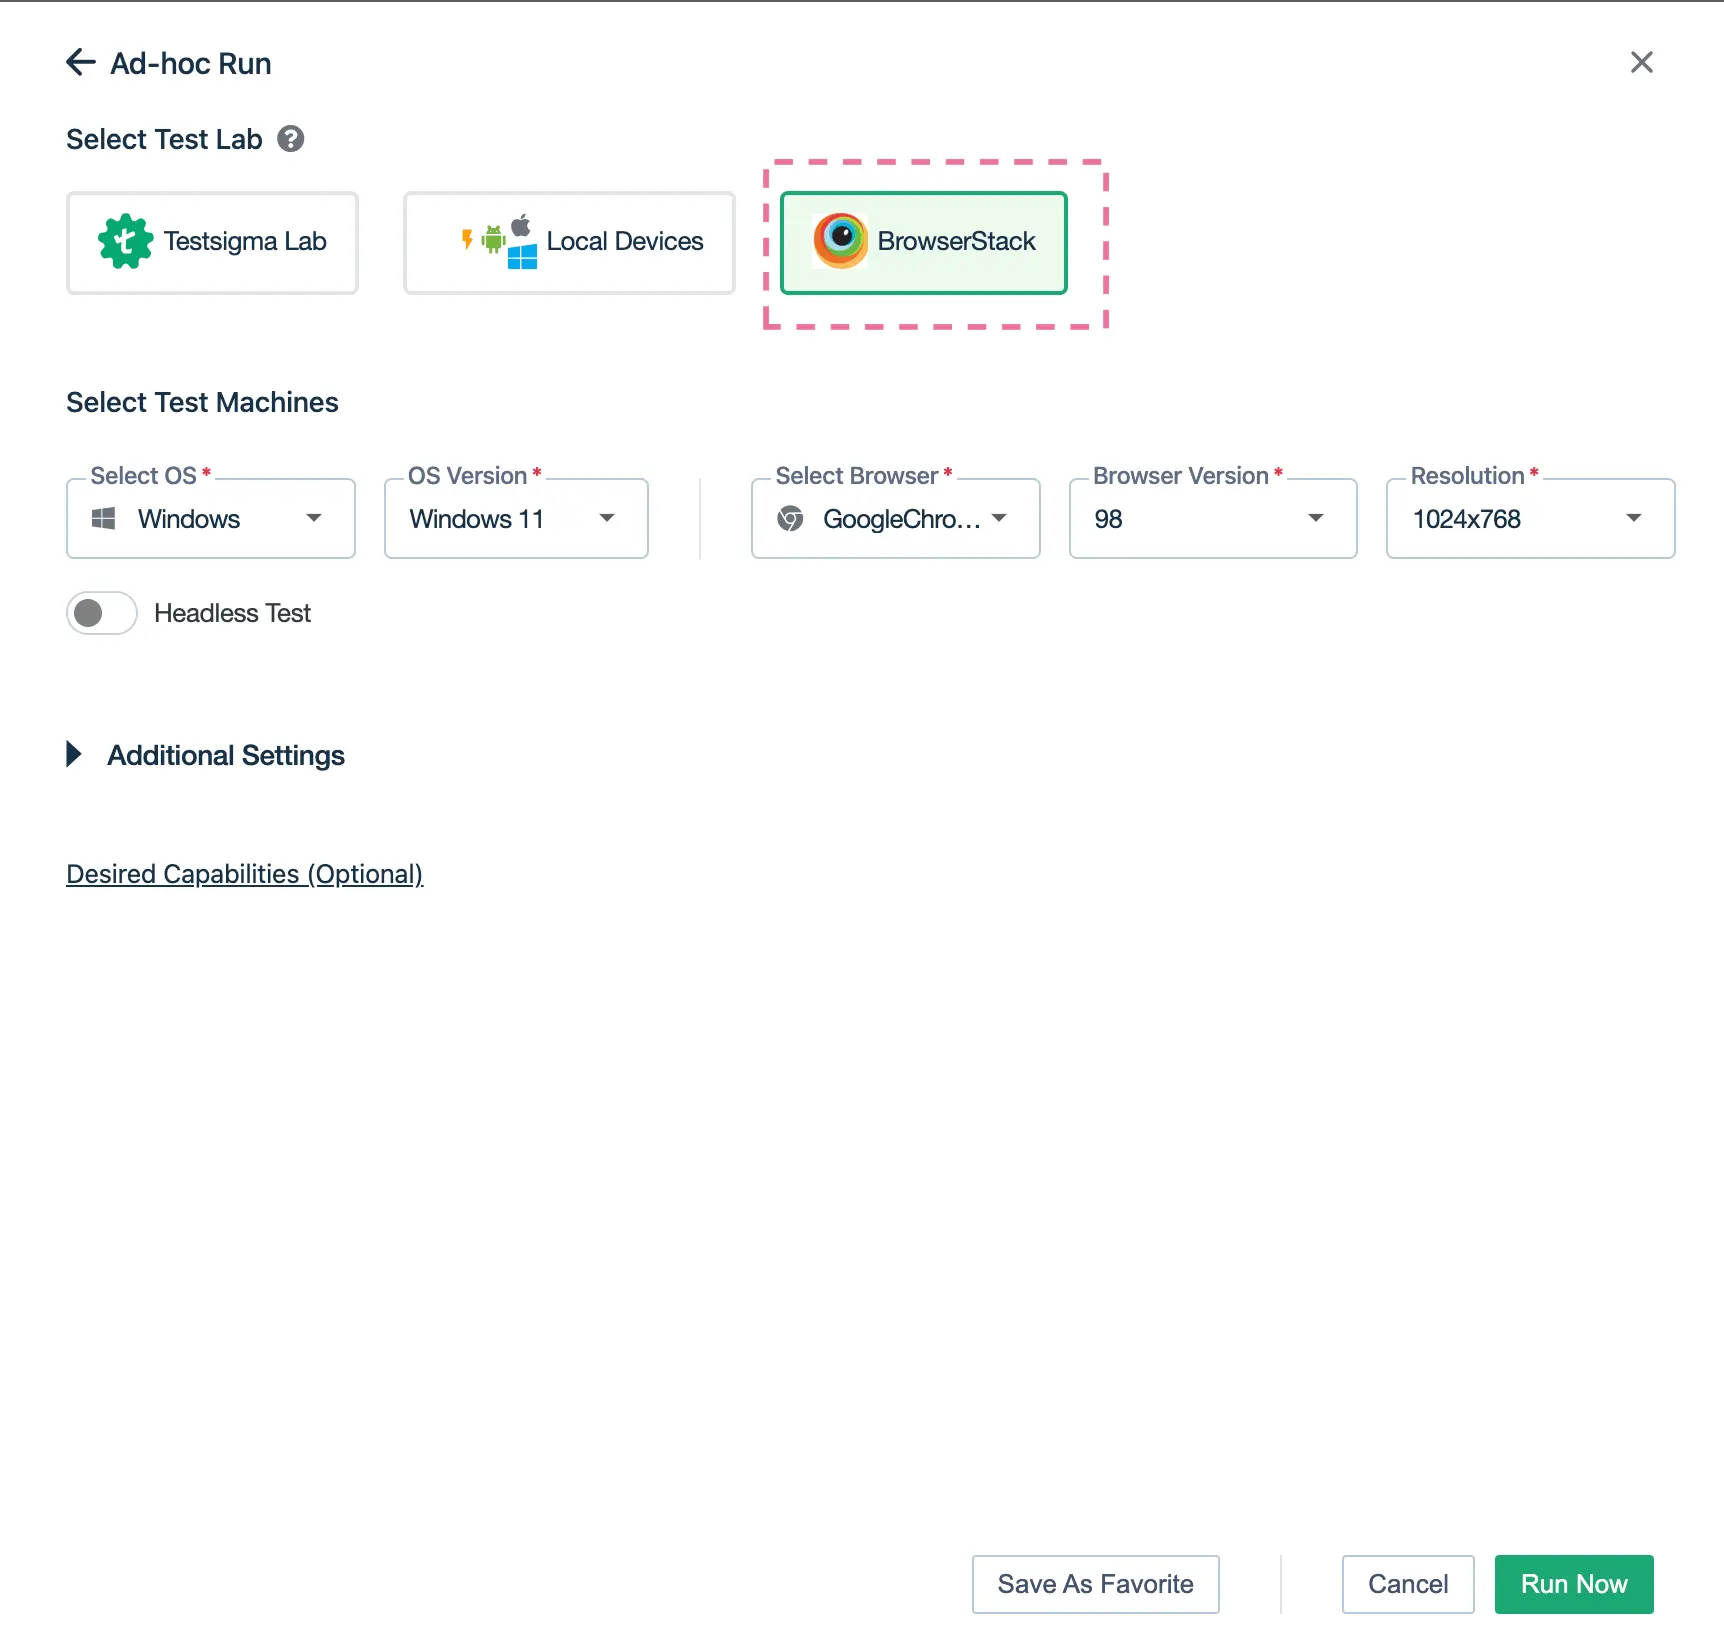Expand the Additional Settings section
Image resolution: width=1724 pixels, height=1632 pixels.
[x=74, y=755]
